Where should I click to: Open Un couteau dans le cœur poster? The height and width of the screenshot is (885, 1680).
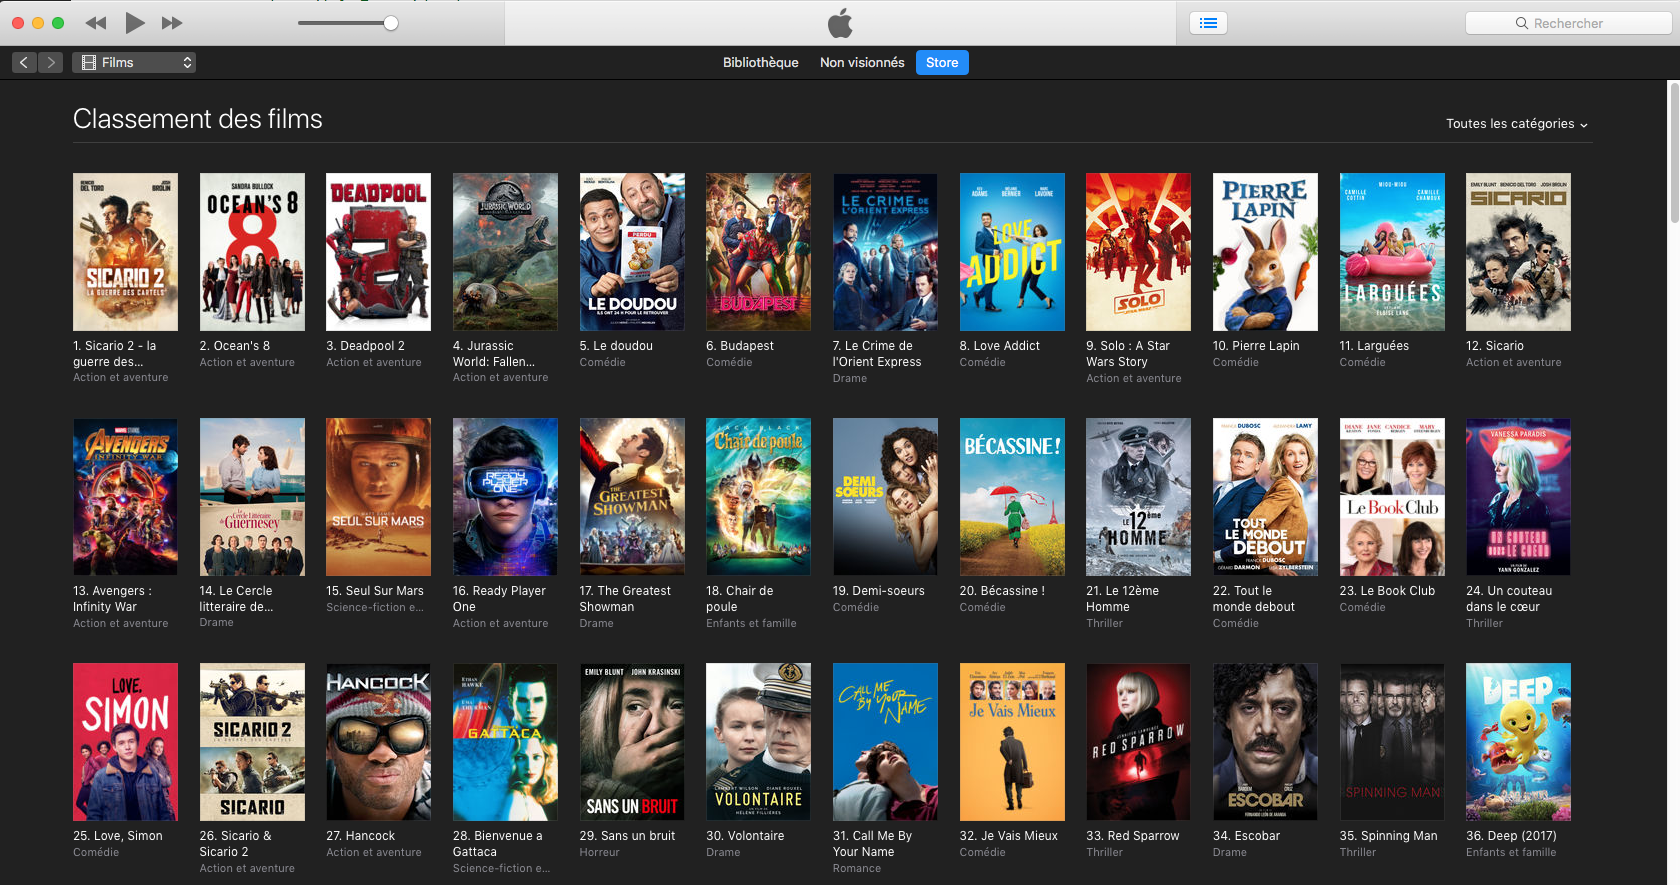point(1518,497)
